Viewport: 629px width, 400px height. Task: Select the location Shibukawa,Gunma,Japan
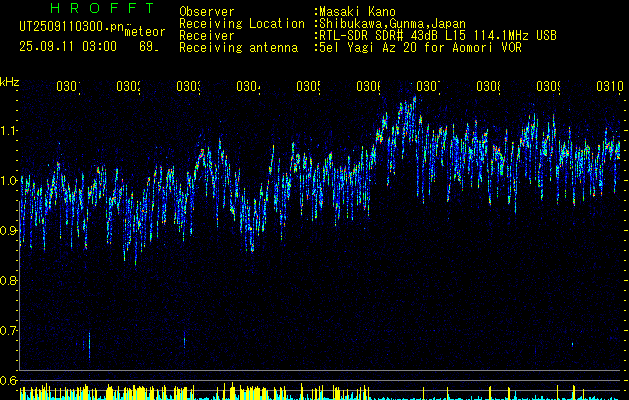(x=390, y=24)
